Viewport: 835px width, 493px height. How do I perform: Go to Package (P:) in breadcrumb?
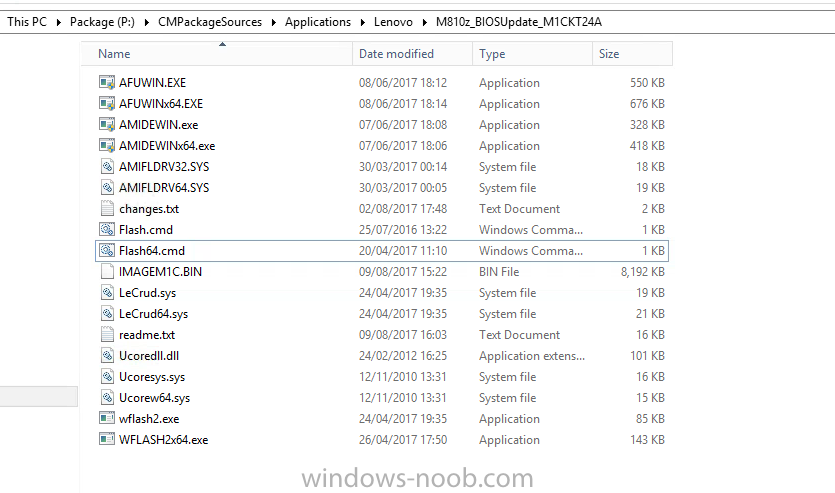coord(102,22)
